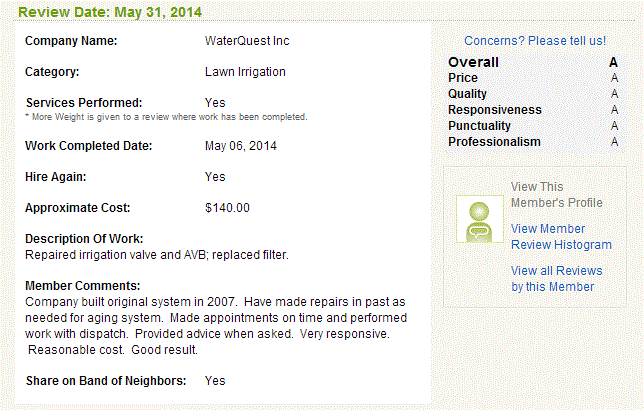644x410 pixels.
Task: Click the member profile avatar icon
Action: 480,219
